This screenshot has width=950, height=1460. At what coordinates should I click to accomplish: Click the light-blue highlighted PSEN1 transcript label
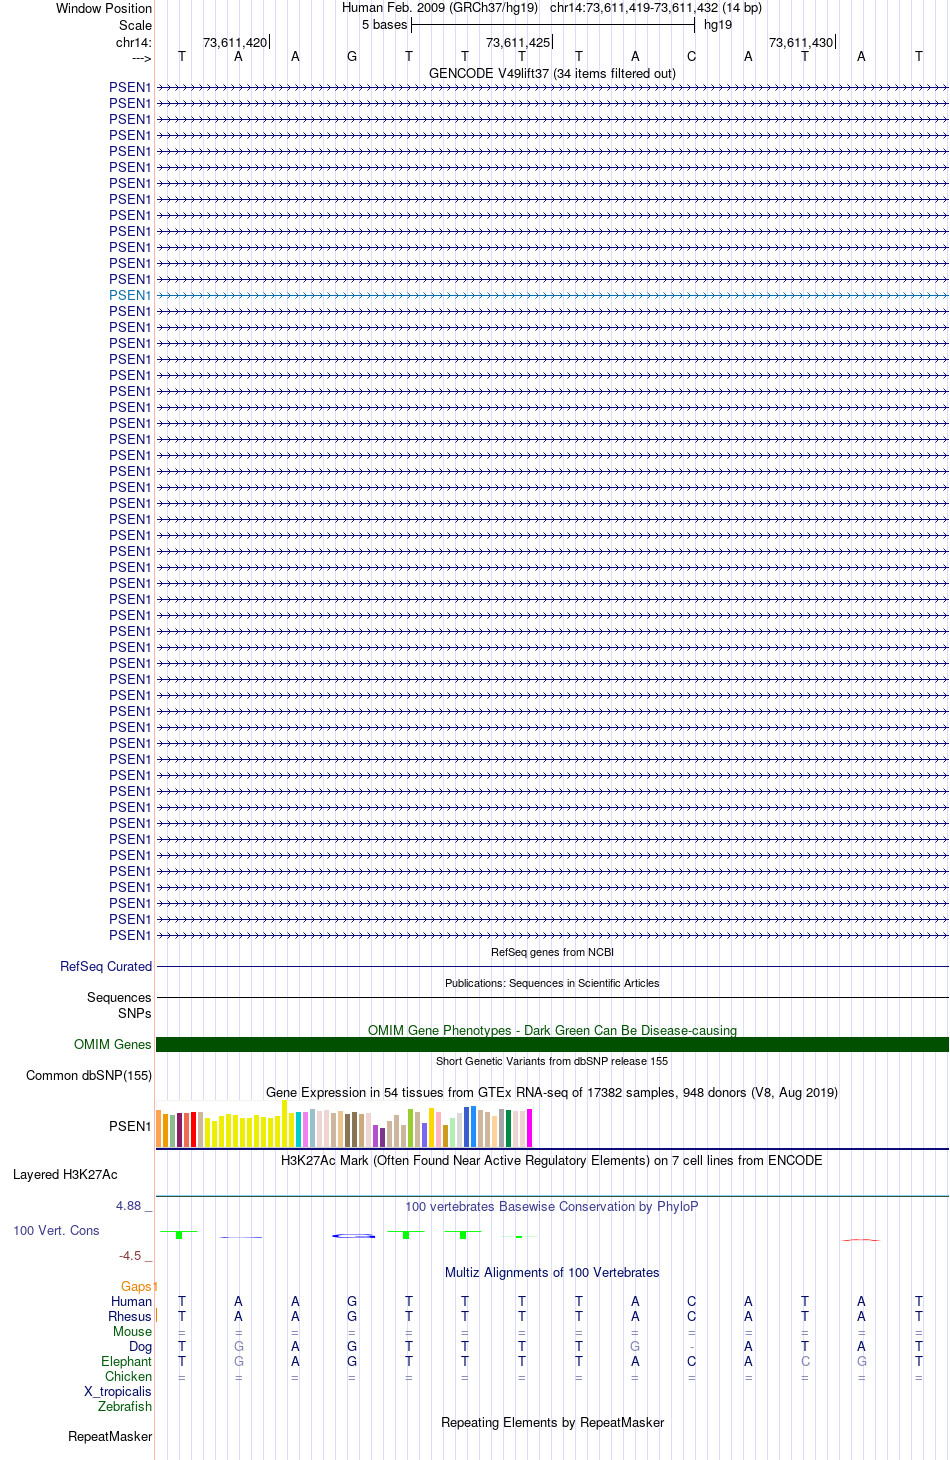pyautogui.click(x=130, y=295)
